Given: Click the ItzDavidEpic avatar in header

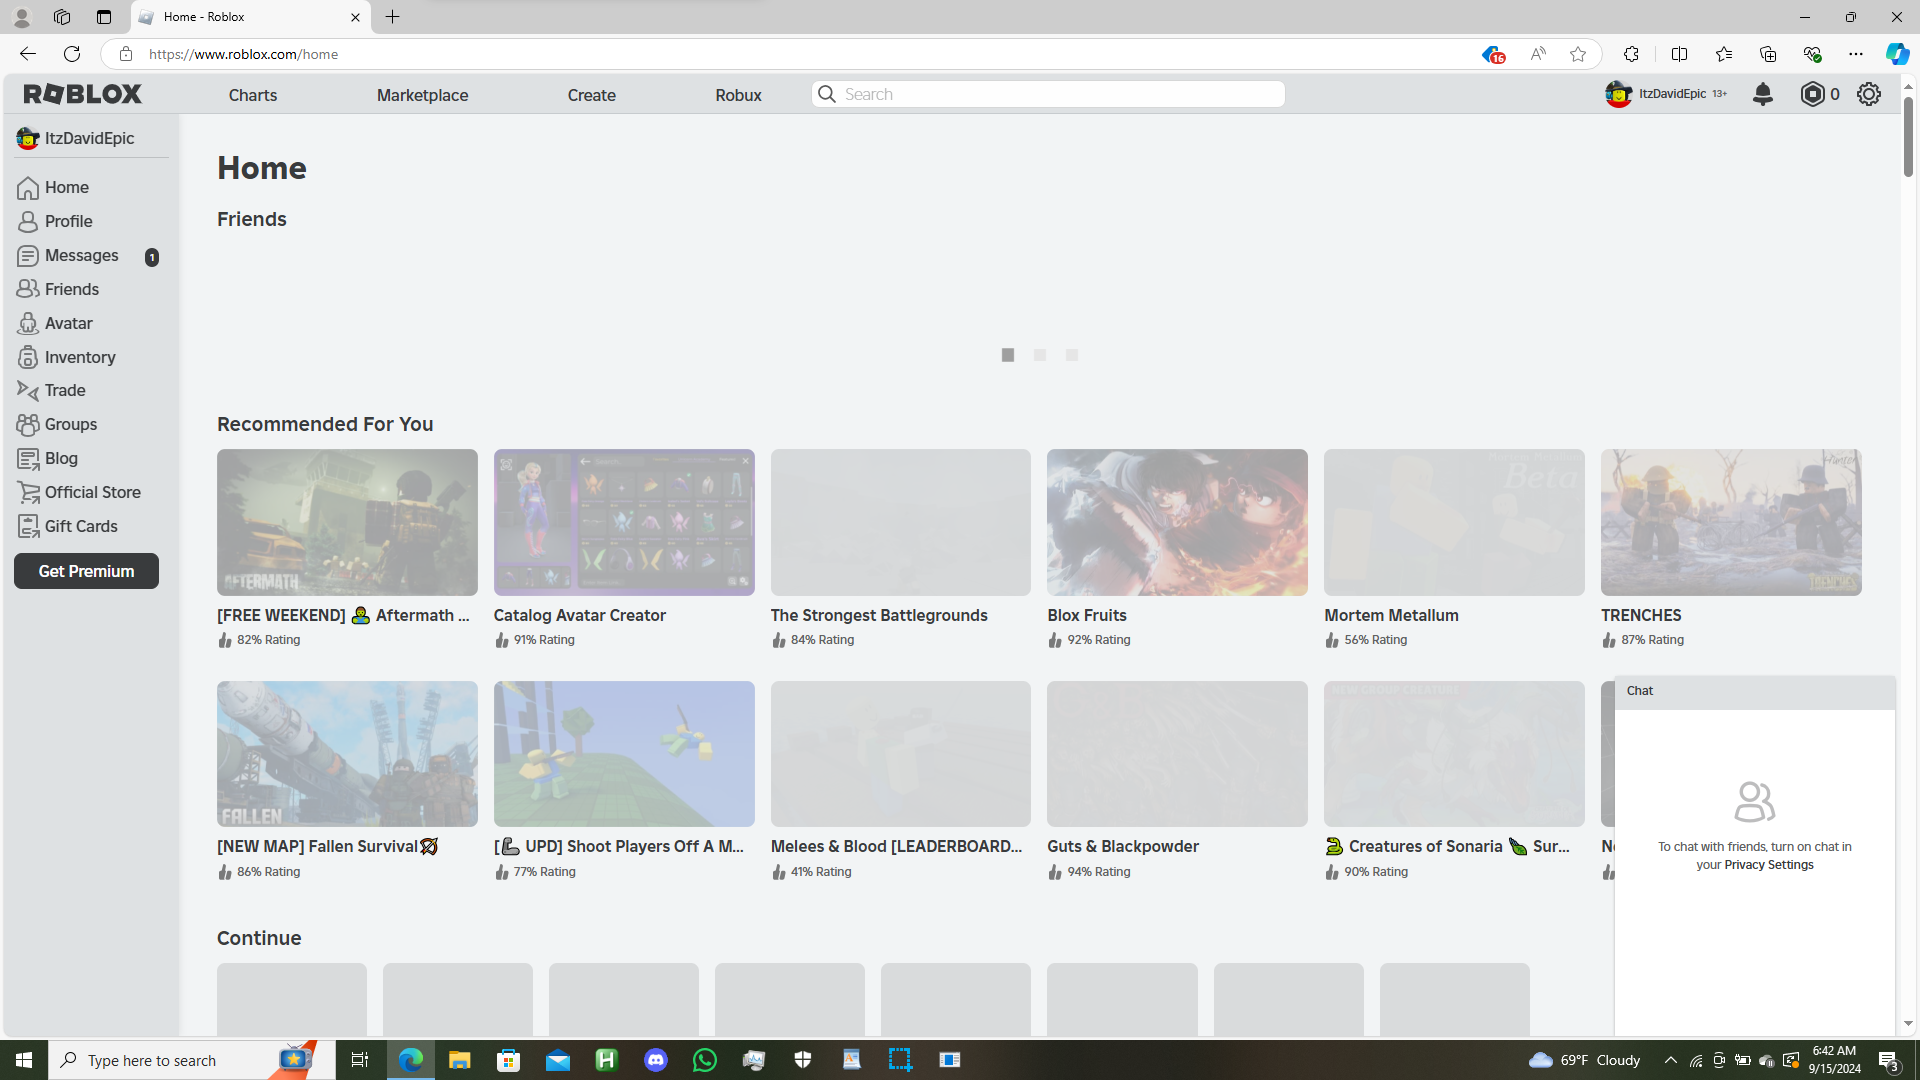Looking at the screenshot, I should point(1618,94).
